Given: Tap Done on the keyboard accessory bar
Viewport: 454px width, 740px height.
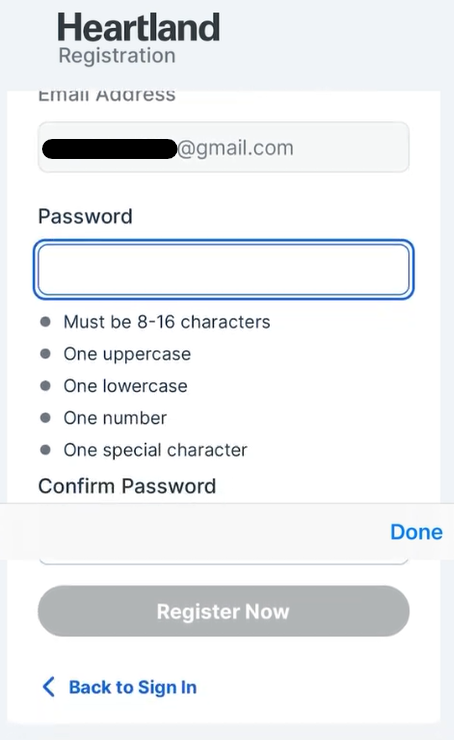Looking at the screenshot, I should tap(416, 532).
